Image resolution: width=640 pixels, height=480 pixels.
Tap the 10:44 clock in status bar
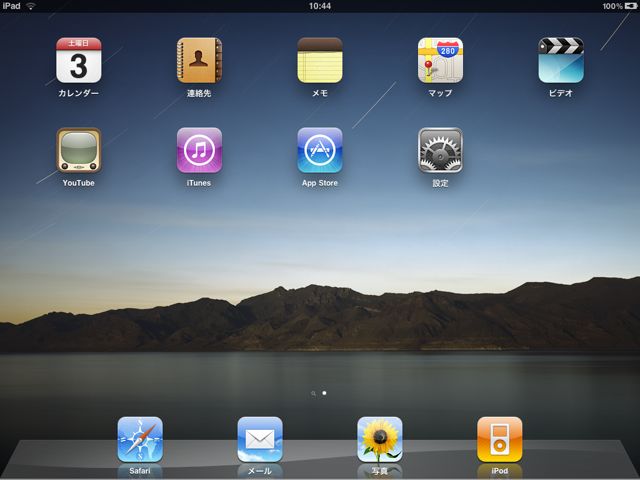point(320,6)
